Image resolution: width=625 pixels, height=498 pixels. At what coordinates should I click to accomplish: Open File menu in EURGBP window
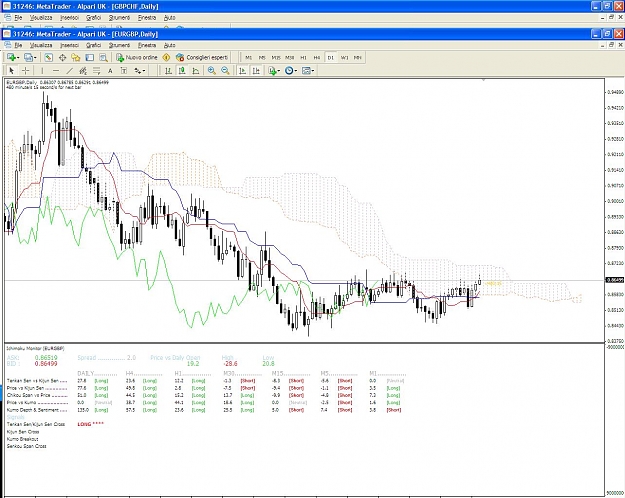(18, 45)
